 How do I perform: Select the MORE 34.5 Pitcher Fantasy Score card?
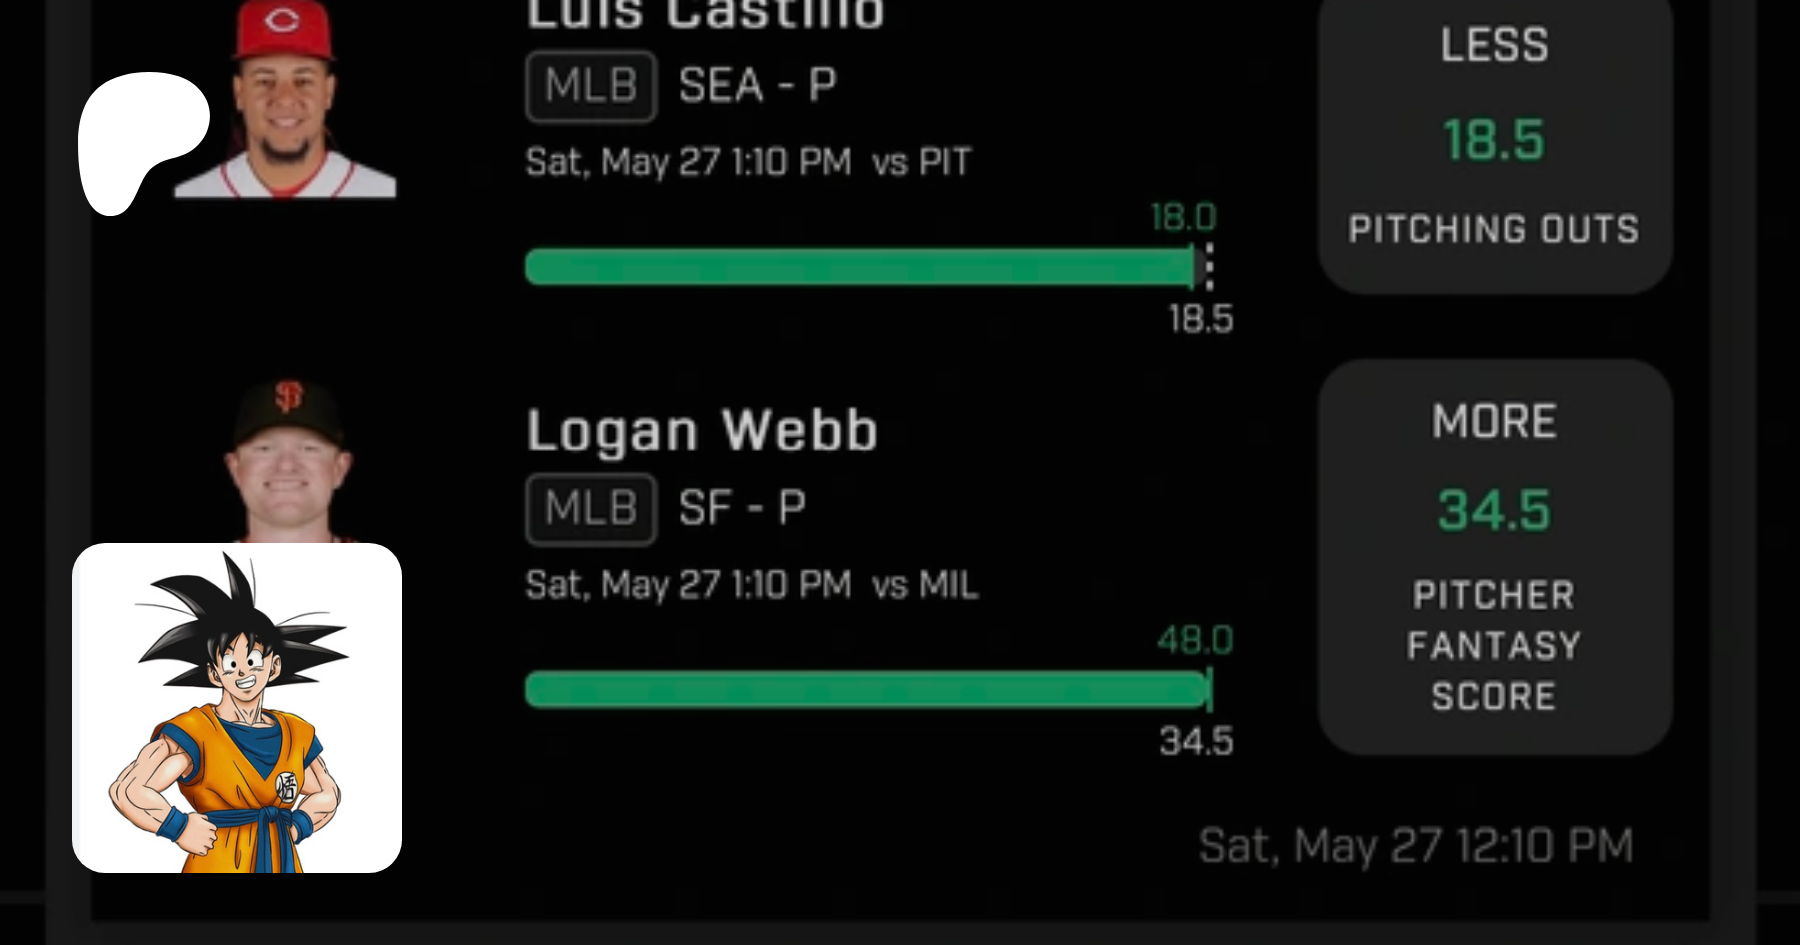(1494, 556)
